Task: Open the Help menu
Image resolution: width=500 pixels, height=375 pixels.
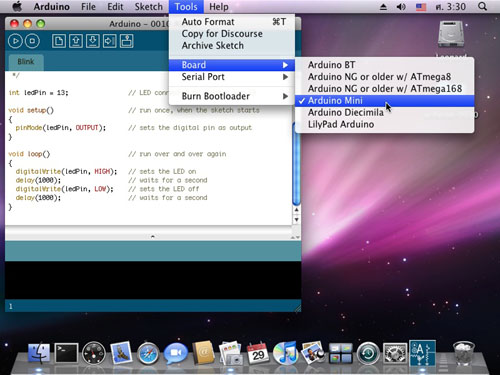Action: (219, 7)
